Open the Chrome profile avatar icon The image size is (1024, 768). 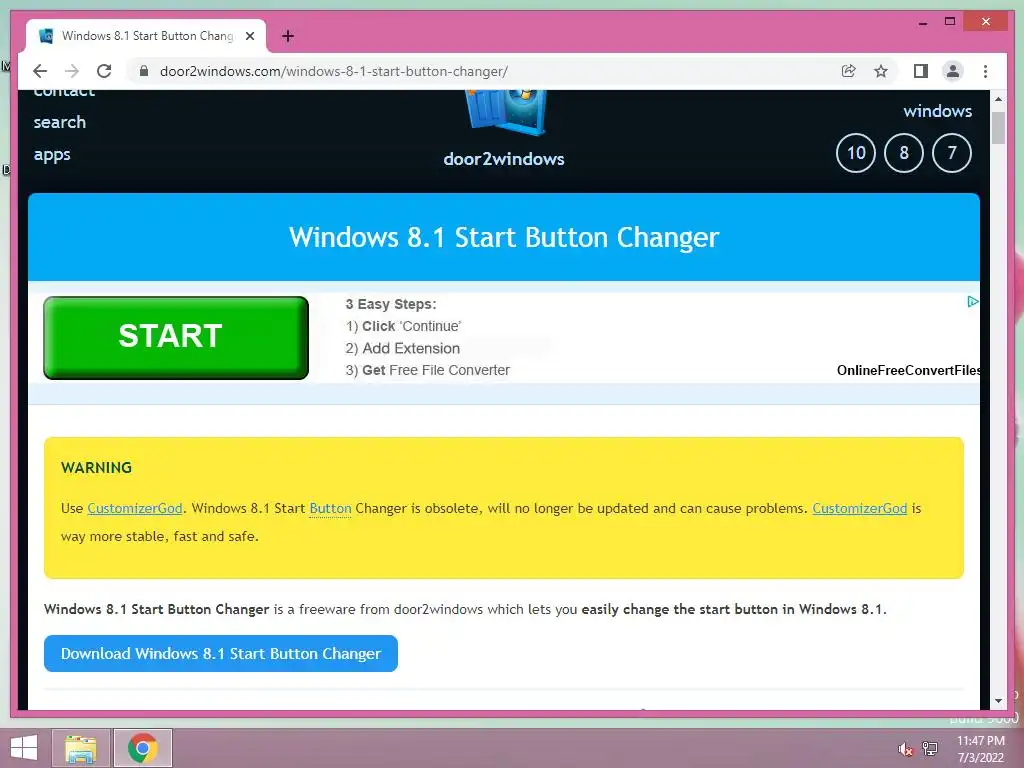coord(953,71)
